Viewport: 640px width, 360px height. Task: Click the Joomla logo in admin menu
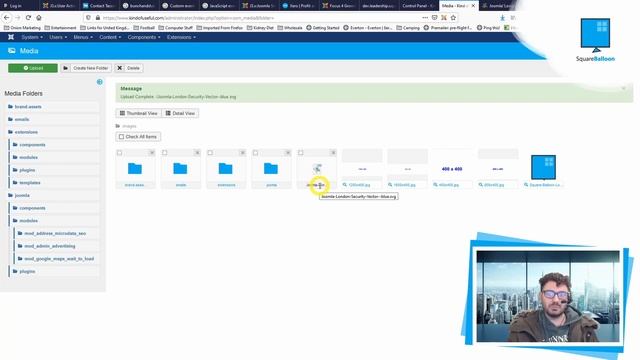coord(11,37)
